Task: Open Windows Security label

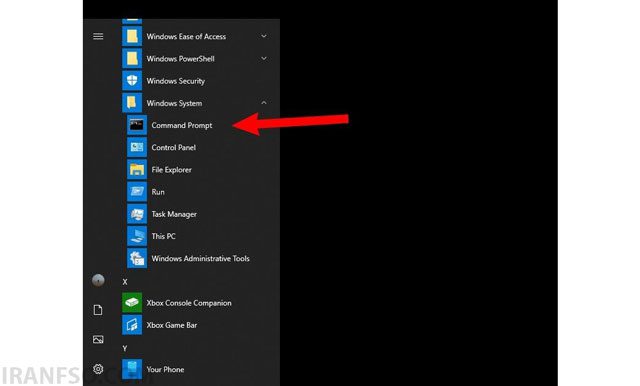Action: click(x=176, y=81)
